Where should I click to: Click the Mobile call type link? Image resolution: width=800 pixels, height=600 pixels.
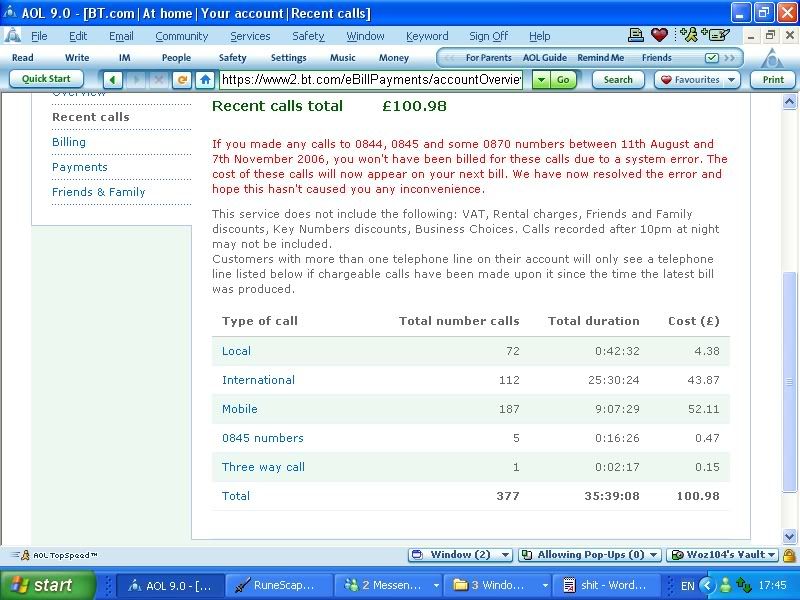pyautogui.click(x=239, y=409)
